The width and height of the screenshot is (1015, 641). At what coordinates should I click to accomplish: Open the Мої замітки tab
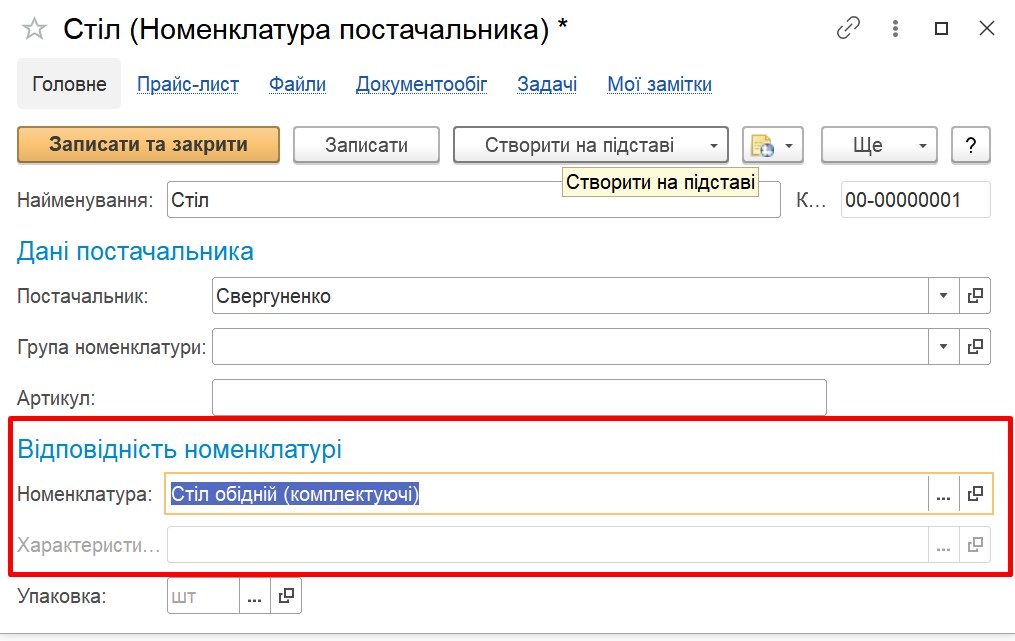[660, 84]
